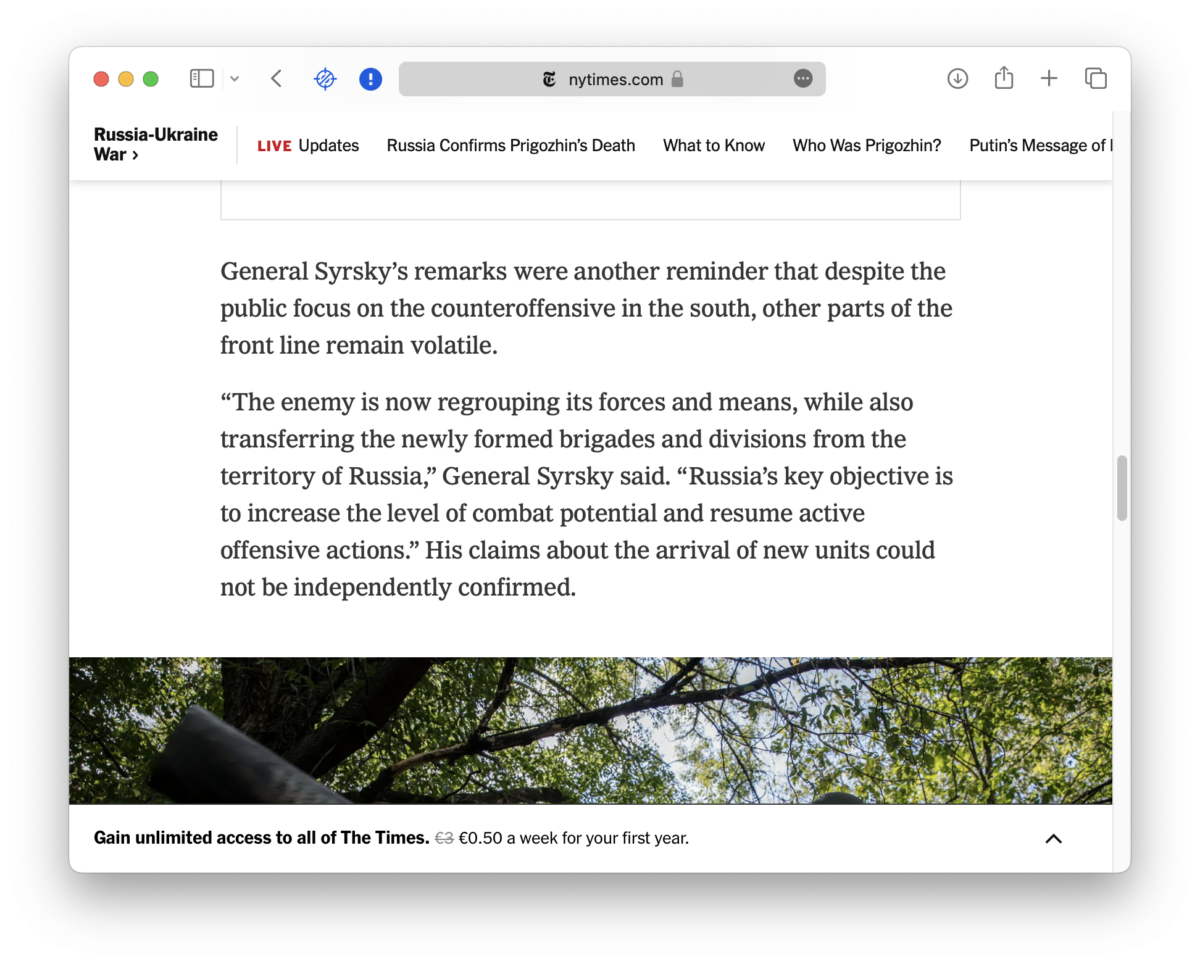Show the tab overview icon
This screenshot has width=1200, height=964.
pos(1095,79)
